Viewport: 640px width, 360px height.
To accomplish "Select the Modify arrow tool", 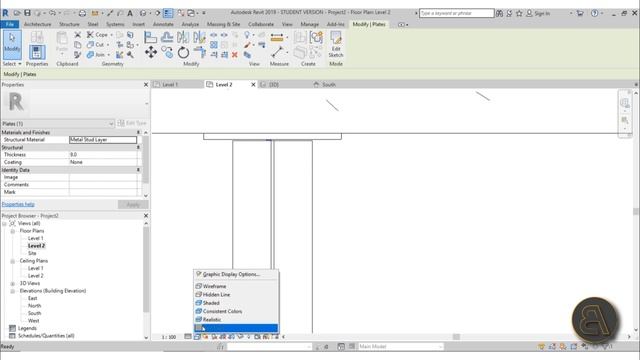I will 12,44.
